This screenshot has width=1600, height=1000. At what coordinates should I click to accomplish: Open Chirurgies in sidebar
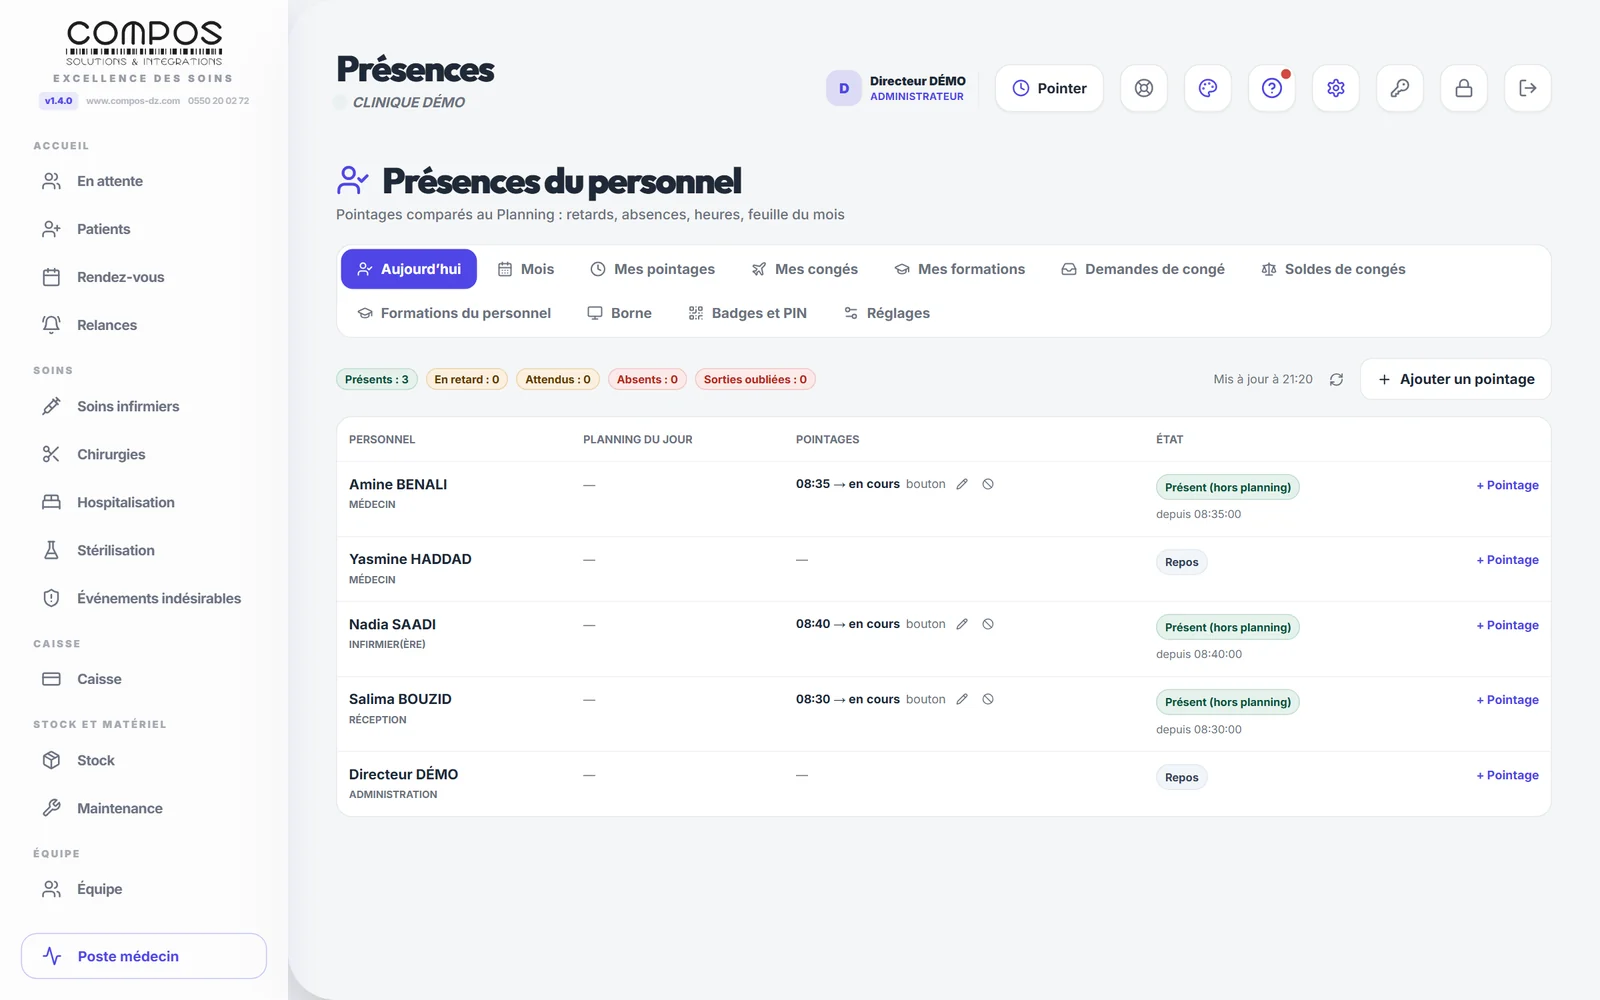pos(144,454)
